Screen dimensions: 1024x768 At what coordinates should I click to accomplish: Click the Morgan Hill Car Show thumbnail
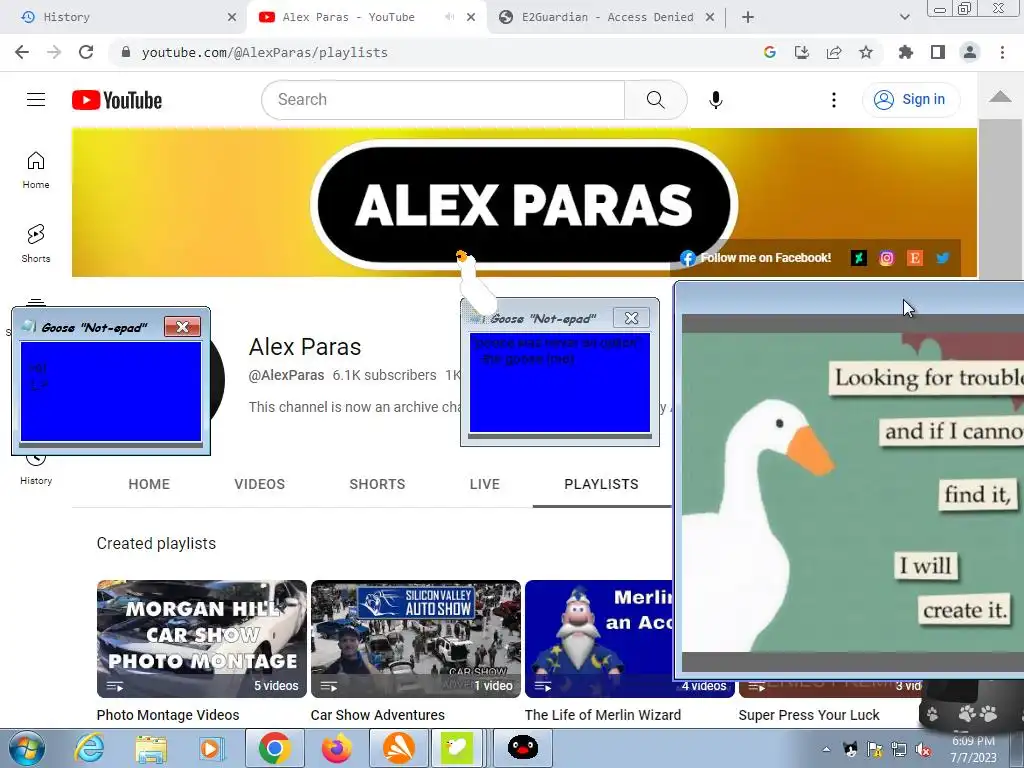(202, 639)
